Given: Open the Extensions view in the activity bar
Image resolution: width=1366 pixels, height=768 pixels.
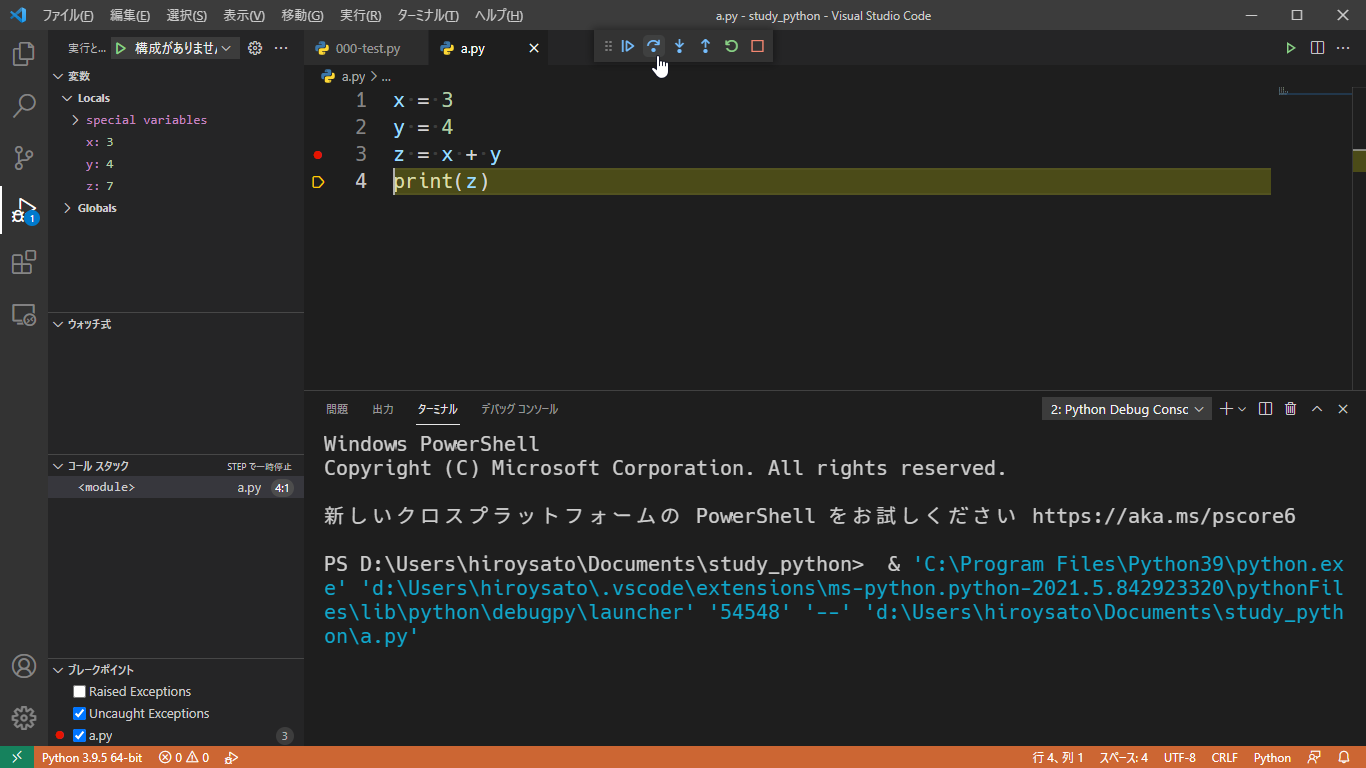Looking at the screenshot, I should pos(22,262).
